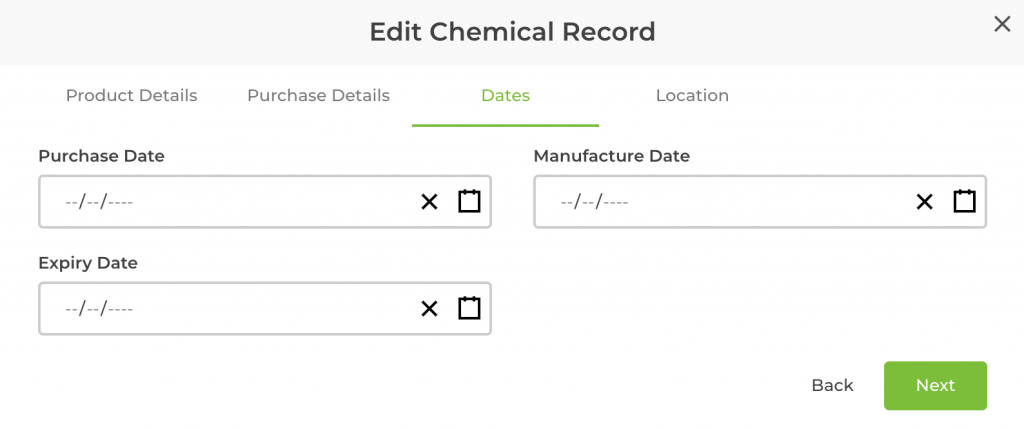This screenshot has height=429, width=1024.
Task: Click the Edit Chemical Record heading
Action: pos(512,31)
